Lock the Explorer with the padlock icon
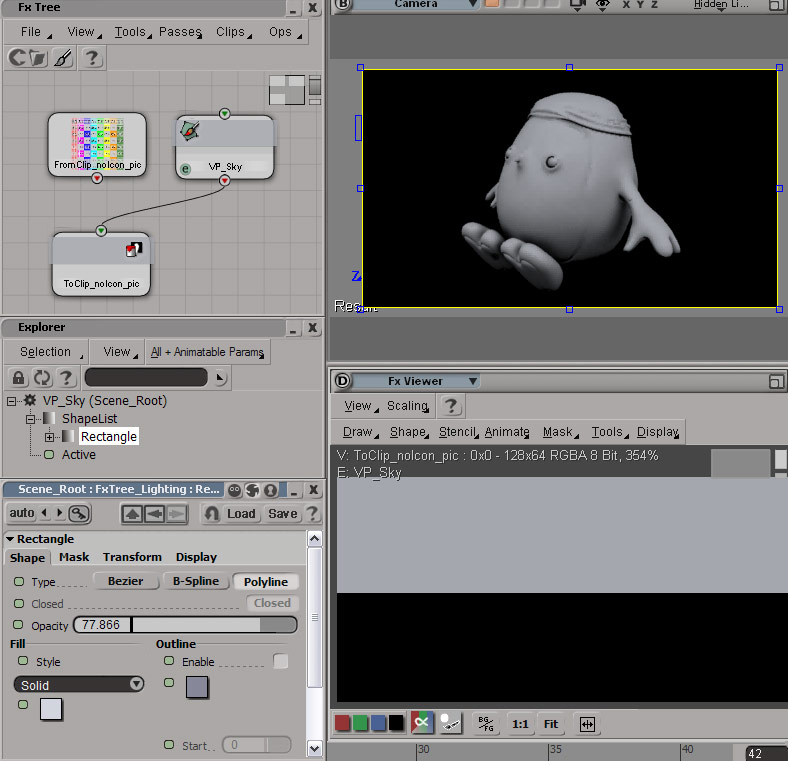 (18, 377)
